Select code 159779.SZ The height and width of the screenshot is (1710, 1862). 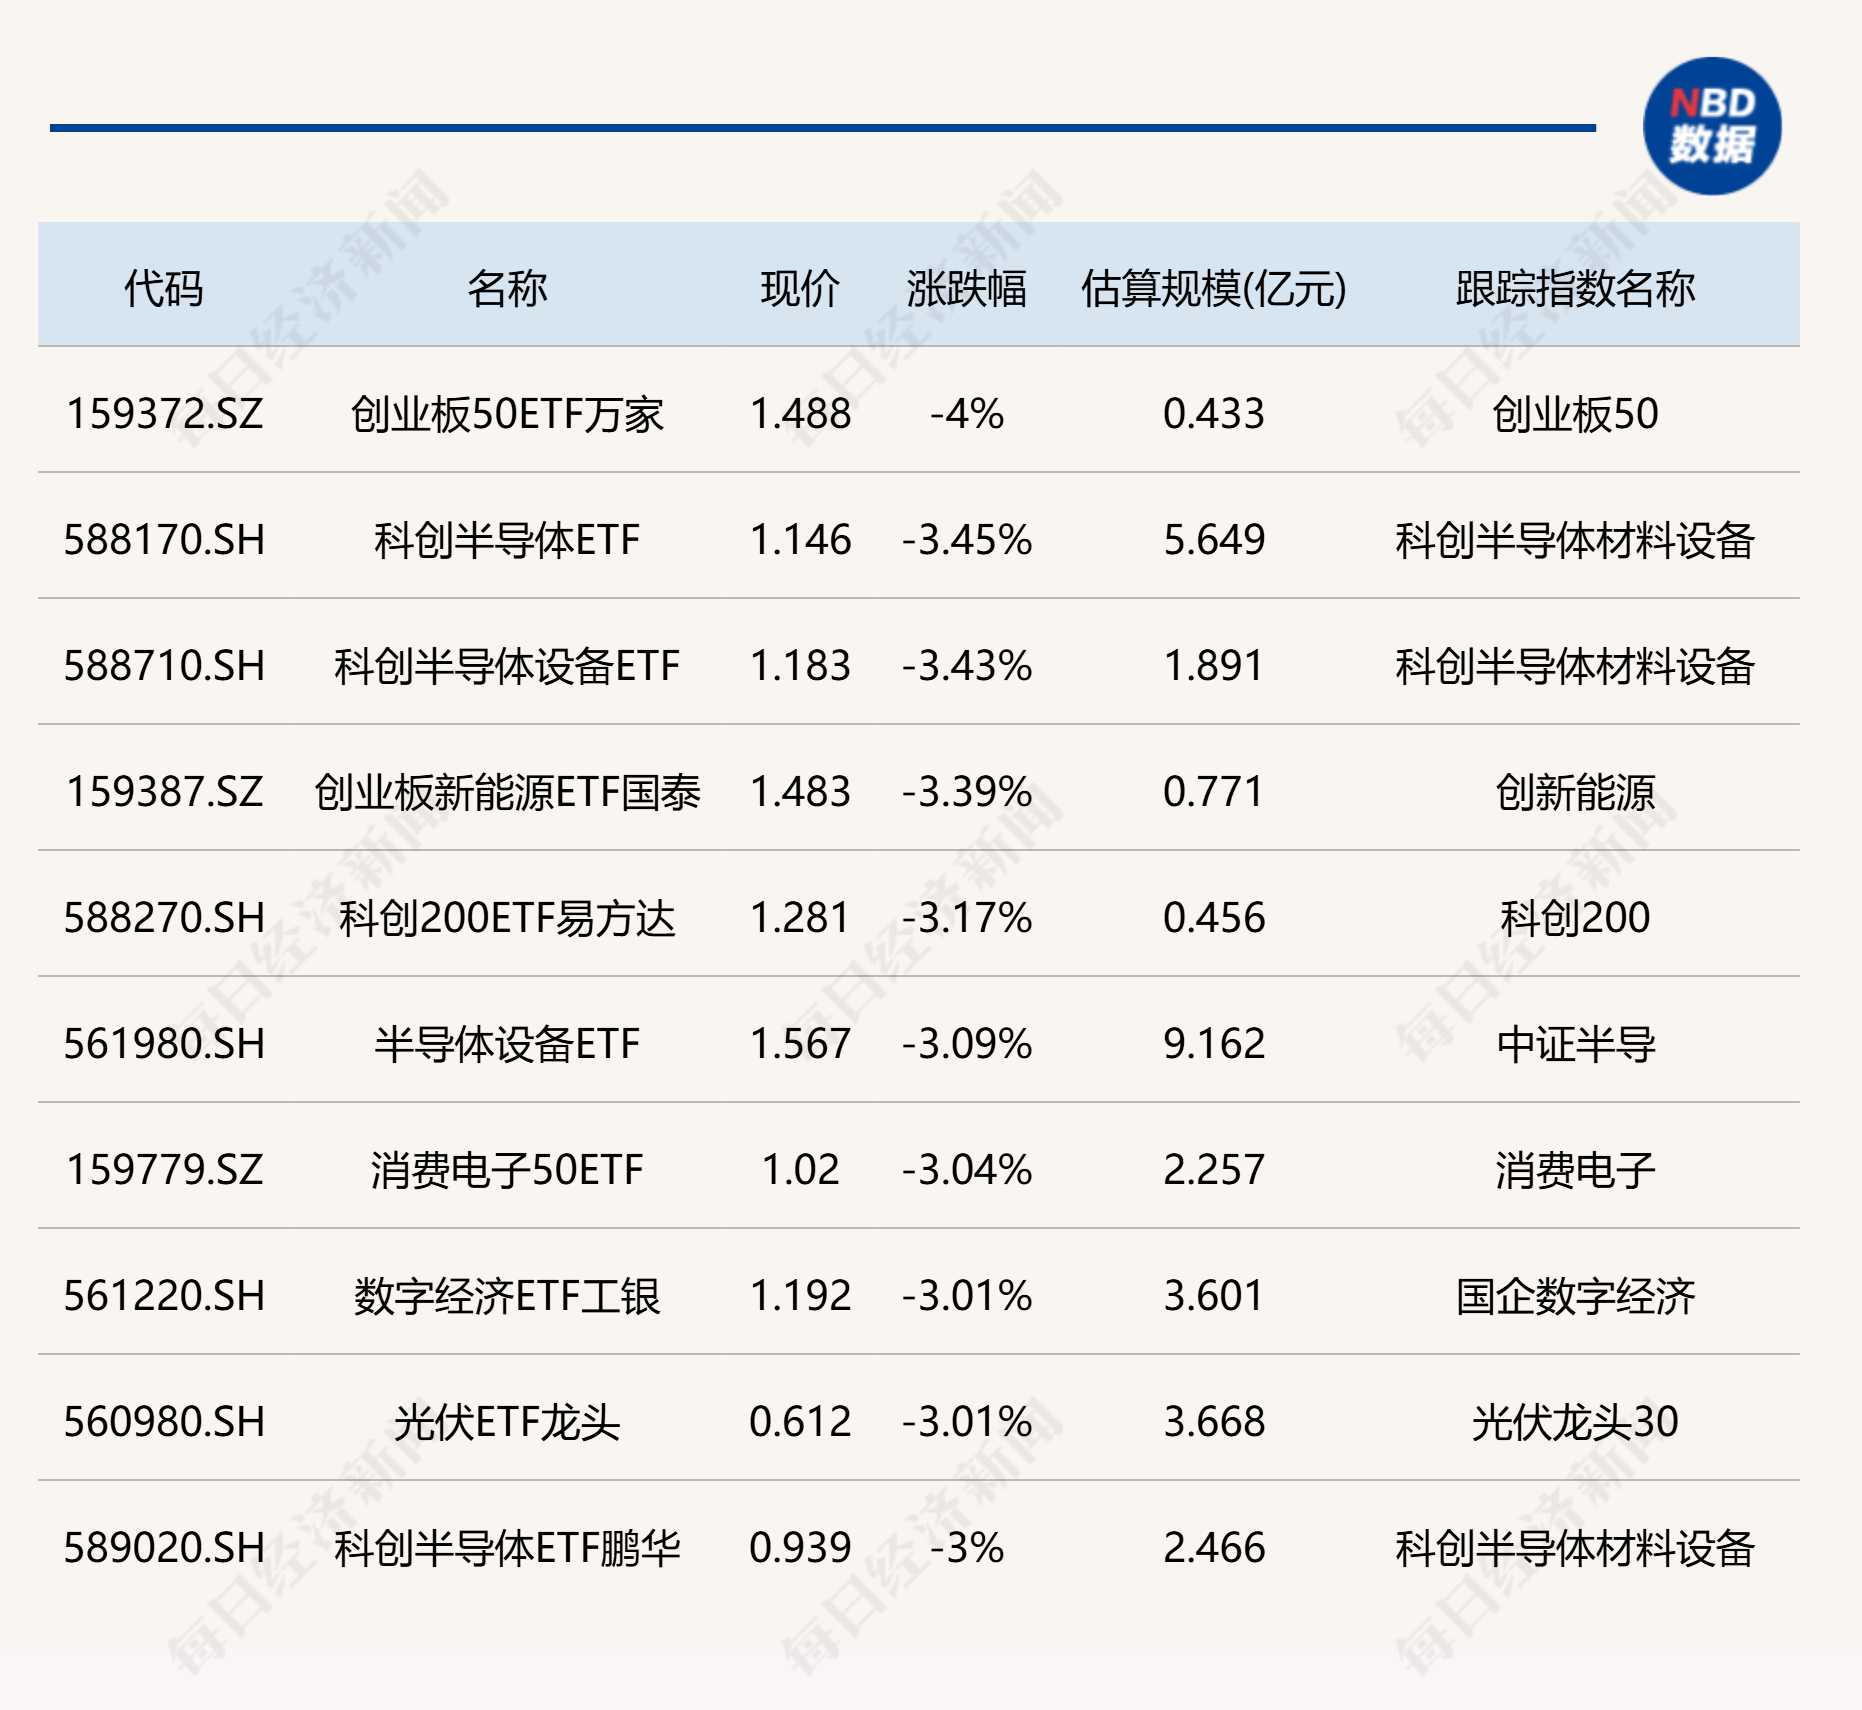coord(165,1170)
